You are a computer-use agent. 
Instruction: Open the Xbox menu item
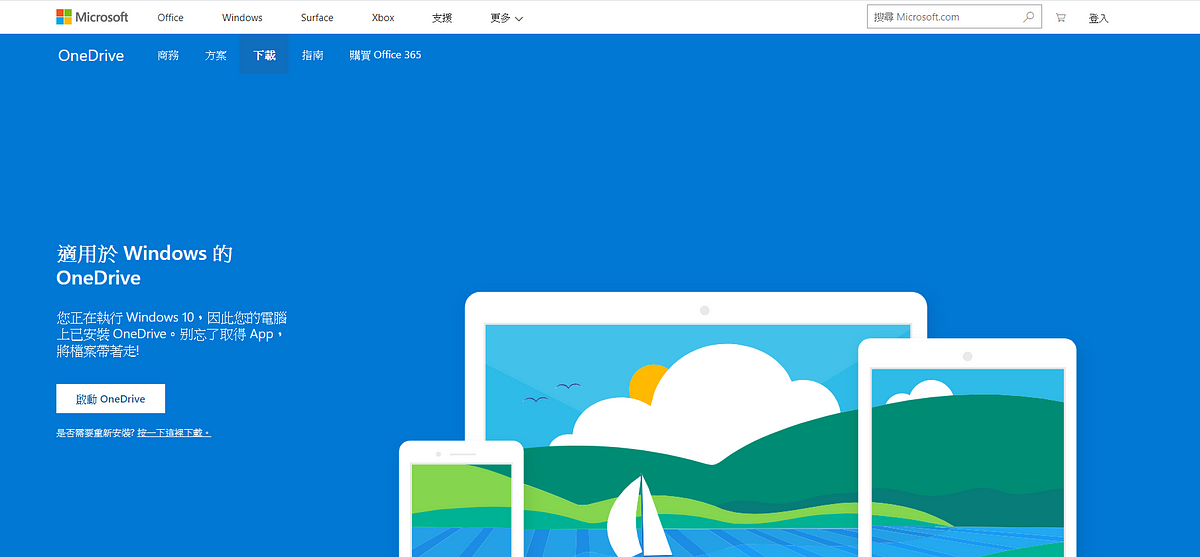(x=383, y=18)
